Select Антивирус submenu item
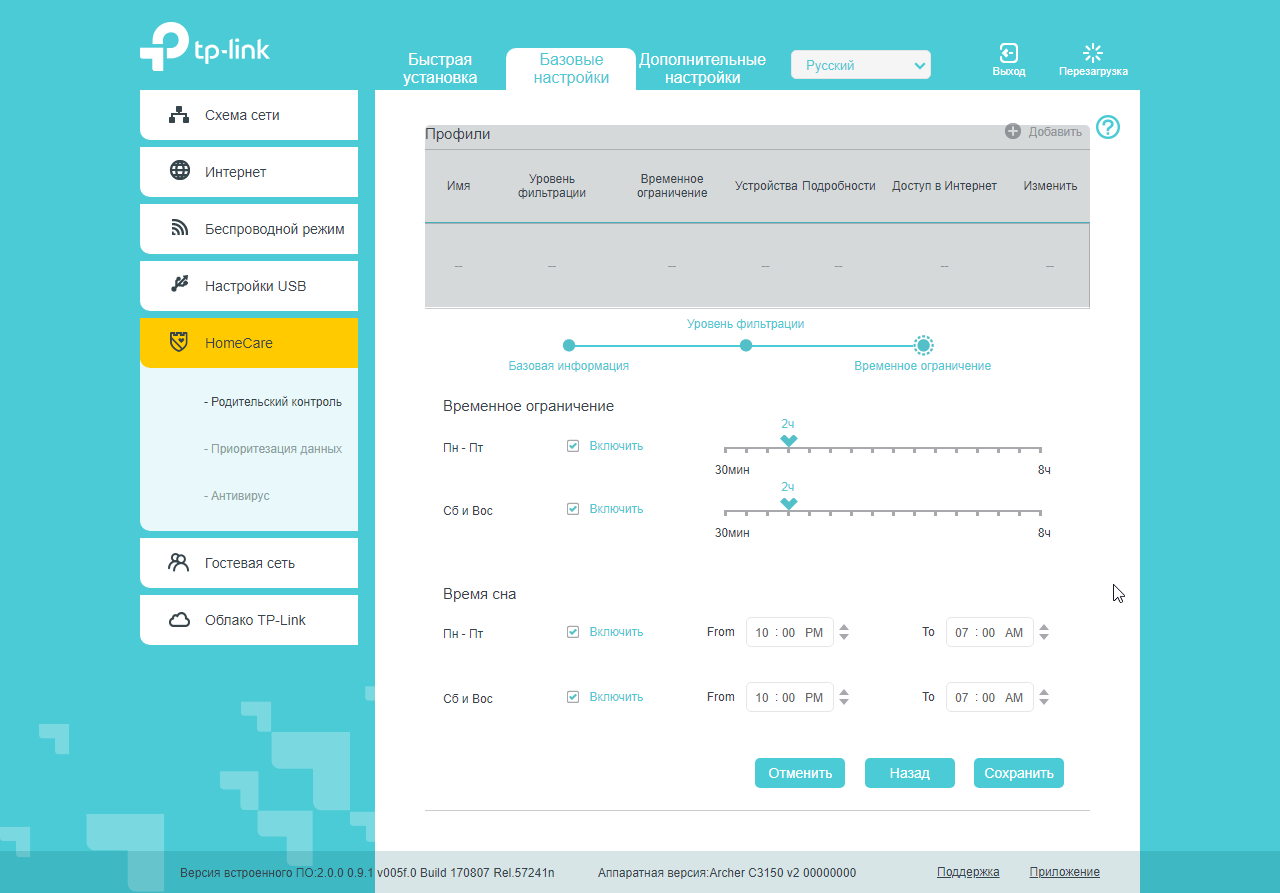Image resolution: width=1280 pixels, height=893 pixels. tap(237, 496)
